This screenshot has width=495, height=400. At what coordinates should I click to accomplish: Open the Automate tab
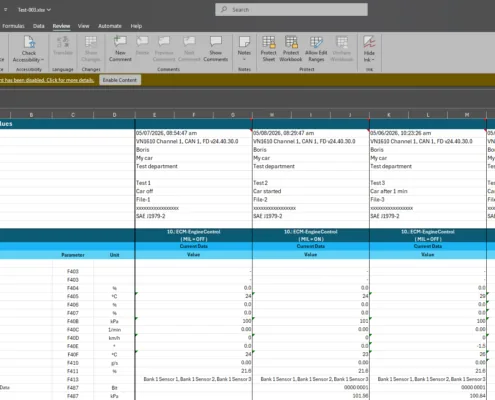(x=110, y=26)
